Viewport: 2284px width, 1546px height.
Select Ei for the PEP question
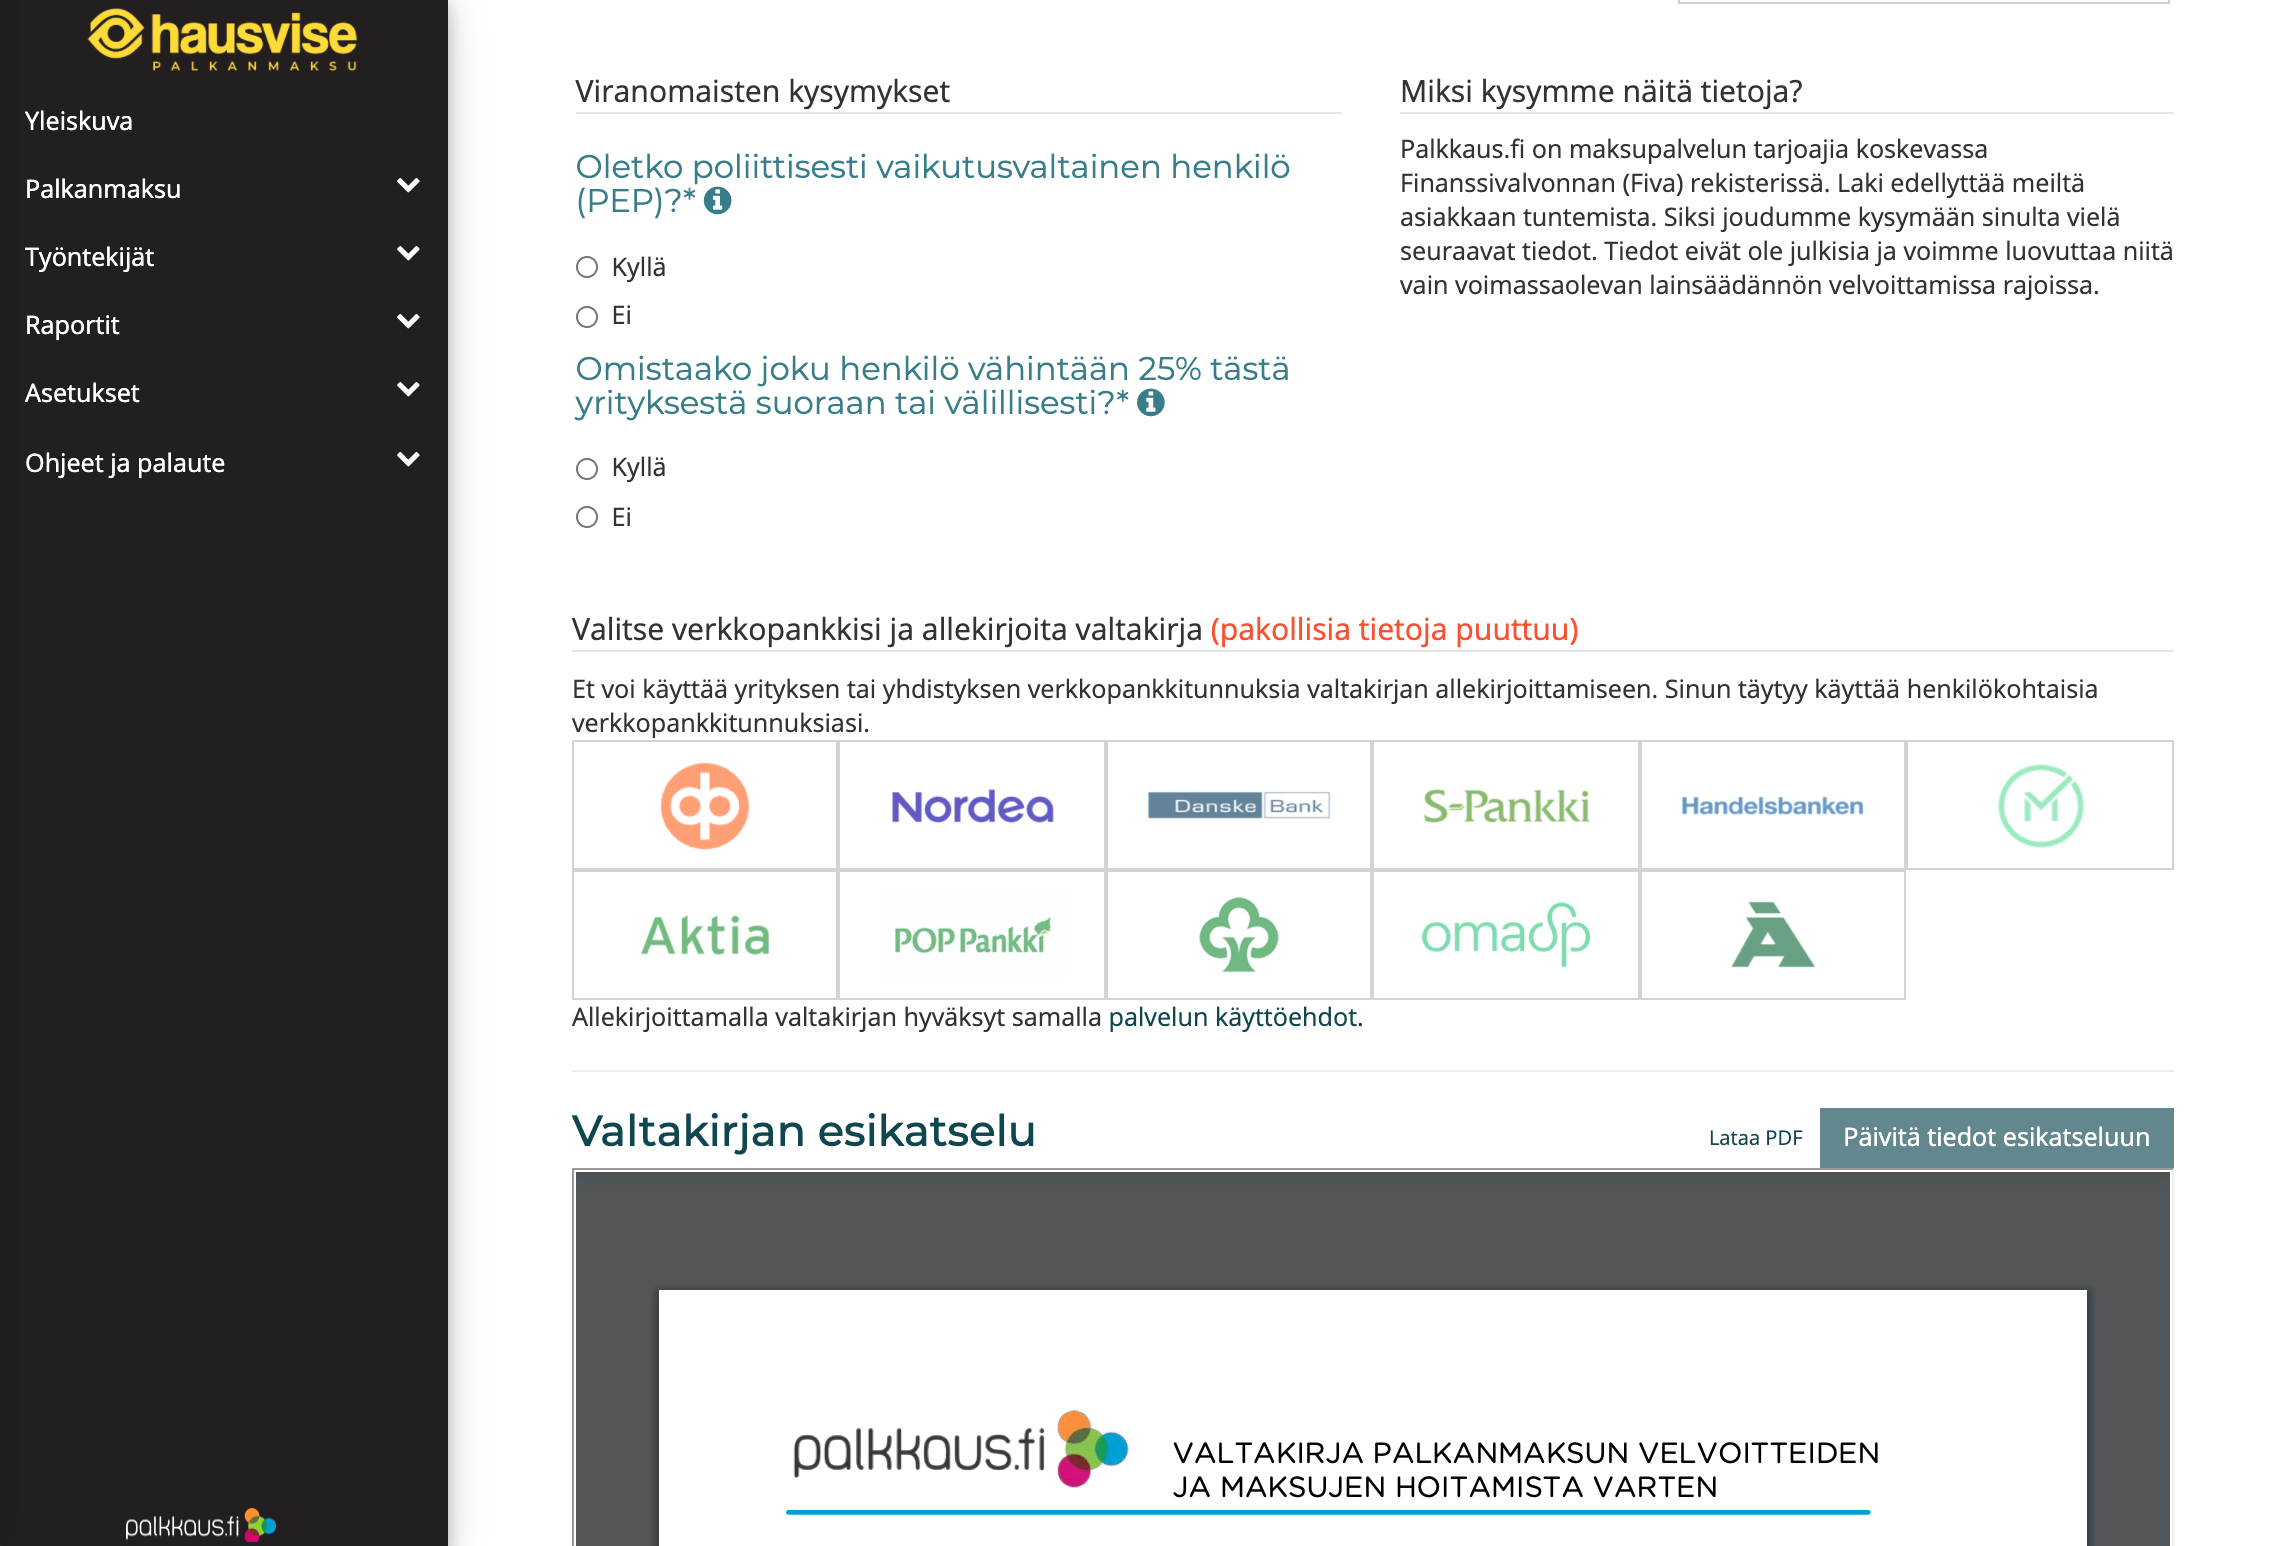[x=587, y=317]
